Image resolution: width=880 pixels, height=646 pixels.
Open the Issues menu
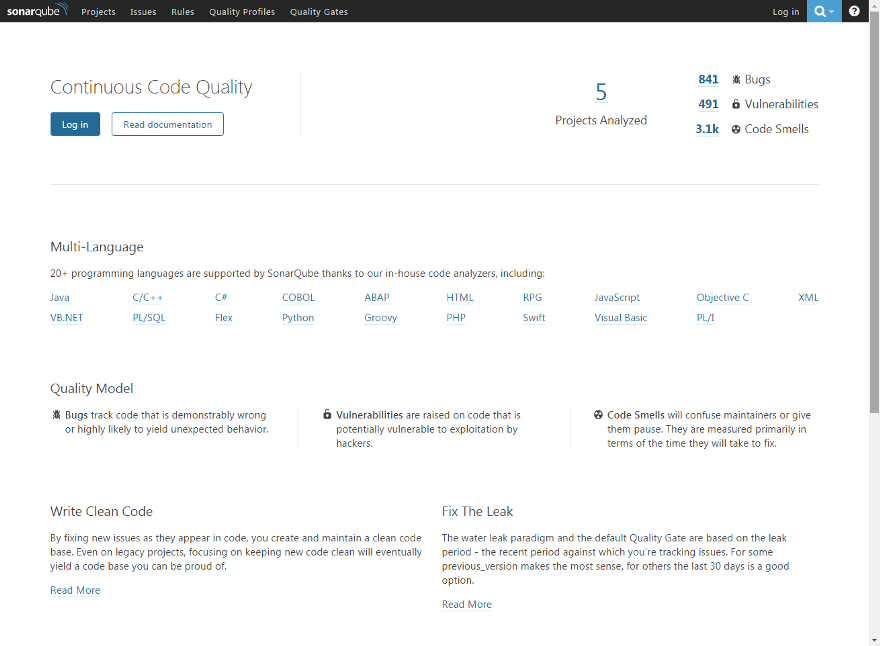pyautogui.click(x=143, y=12)
